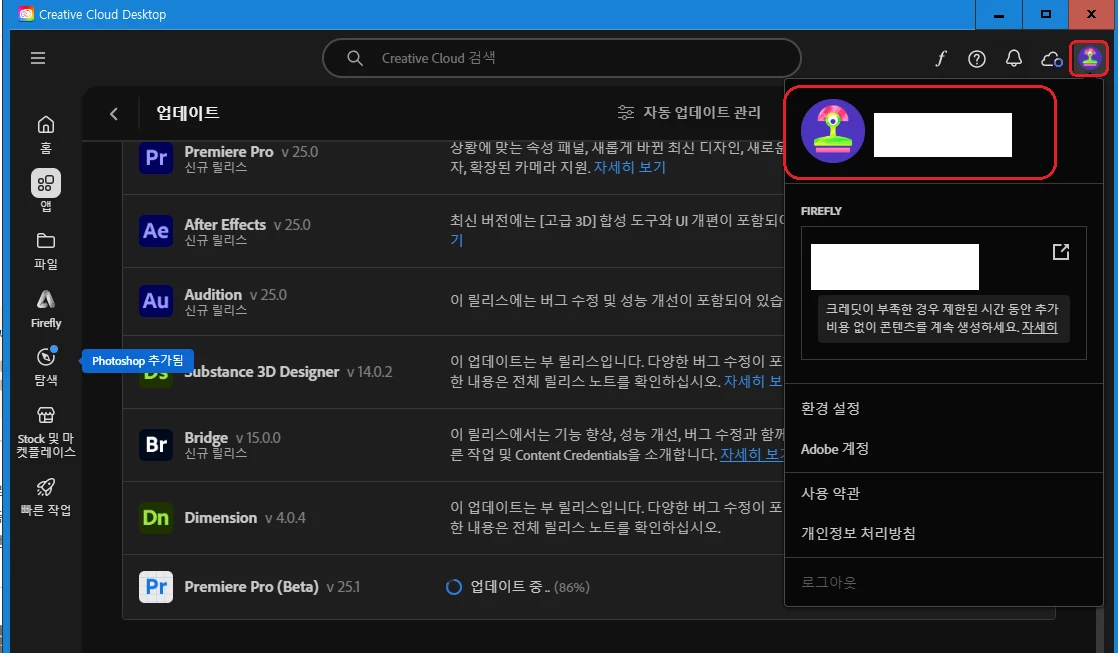
Task: Click the Dimension app icon
Action: (156, 517)
